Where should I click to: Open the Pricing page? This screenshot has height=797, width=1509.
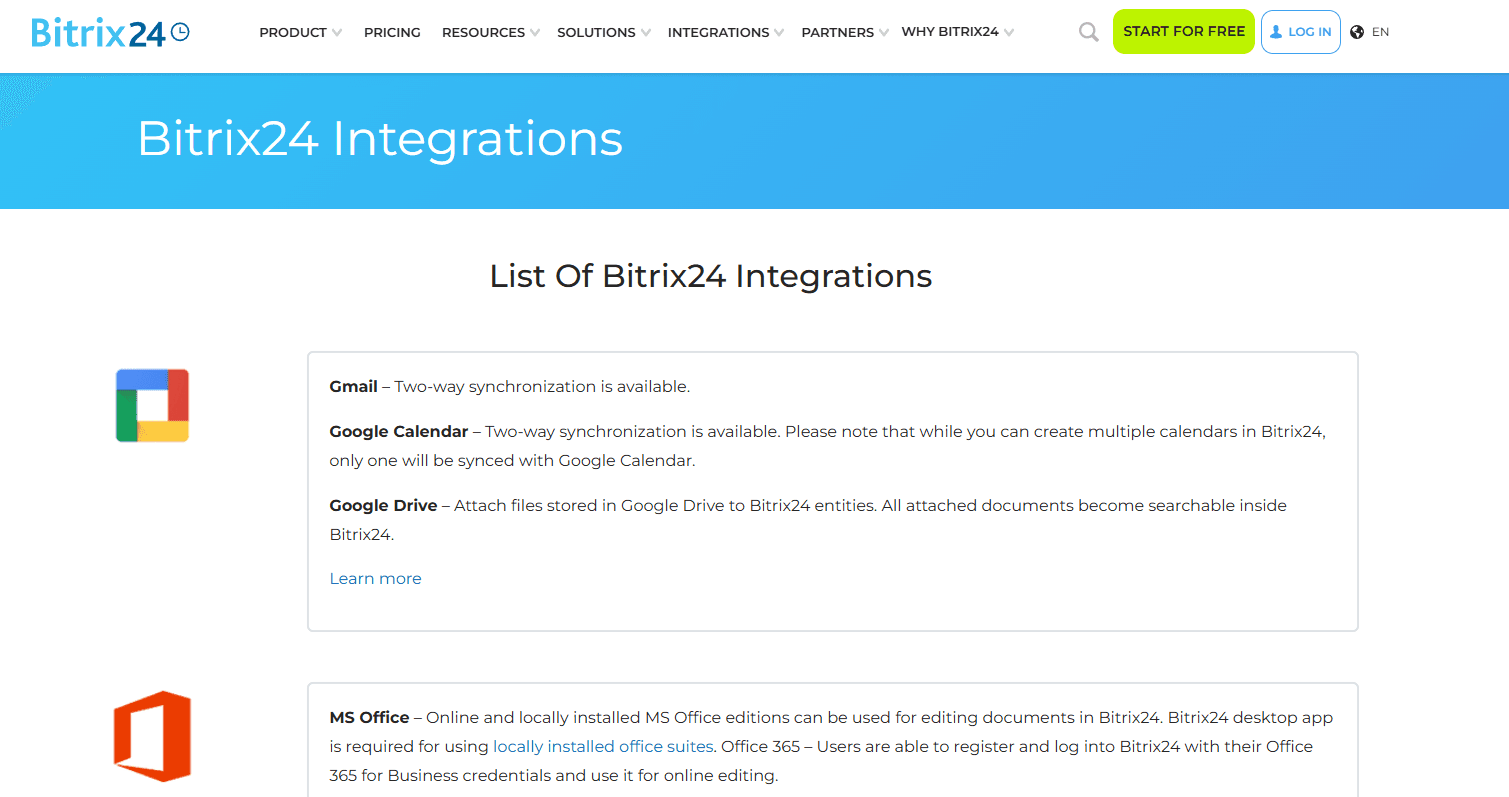(x=392, y=32)
